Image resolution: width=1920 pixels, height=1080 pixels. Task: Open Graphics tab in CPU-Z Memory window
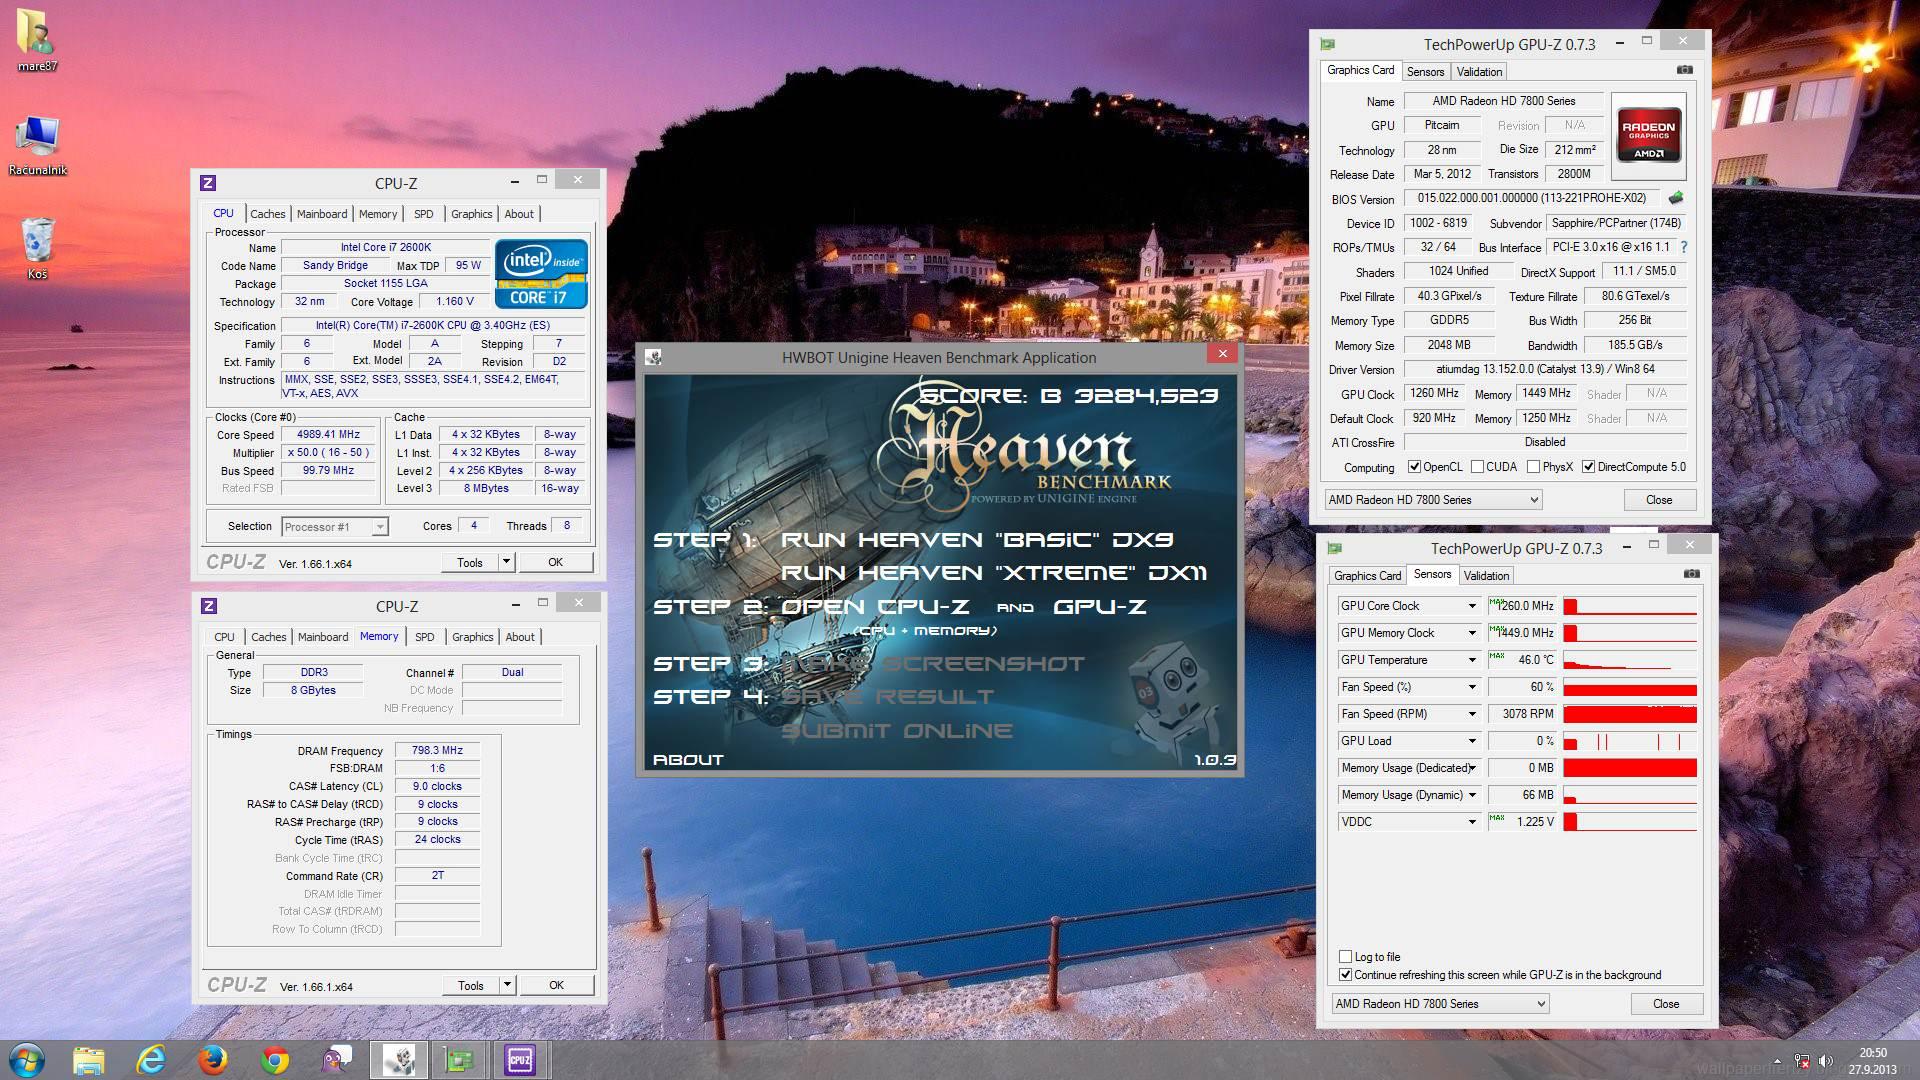(x=473, y=637)
